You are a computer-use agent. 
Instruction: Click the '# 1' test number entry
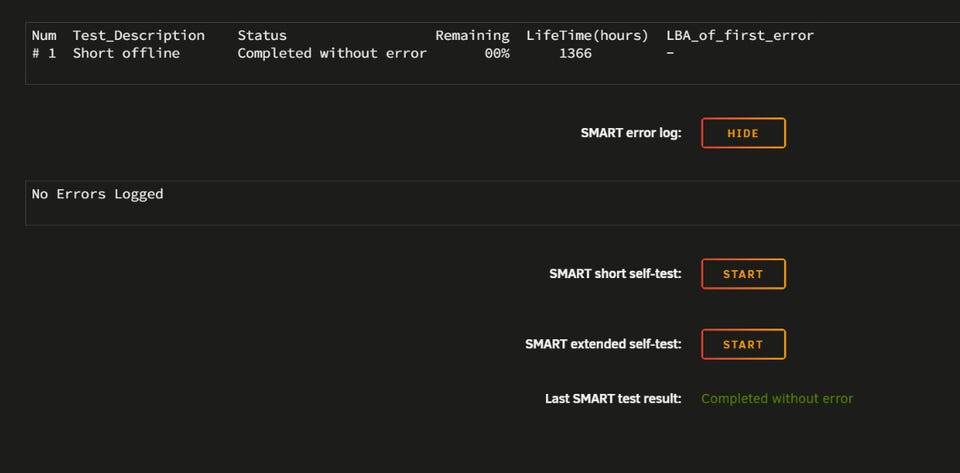click(44, 53)
